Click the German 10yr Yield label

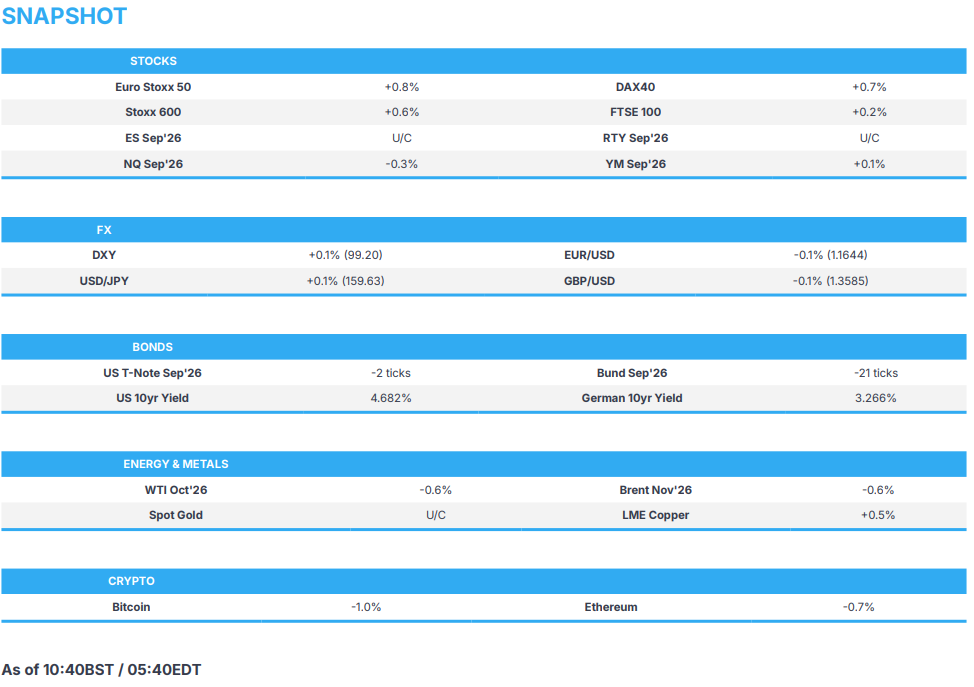(x=632, y=398)
